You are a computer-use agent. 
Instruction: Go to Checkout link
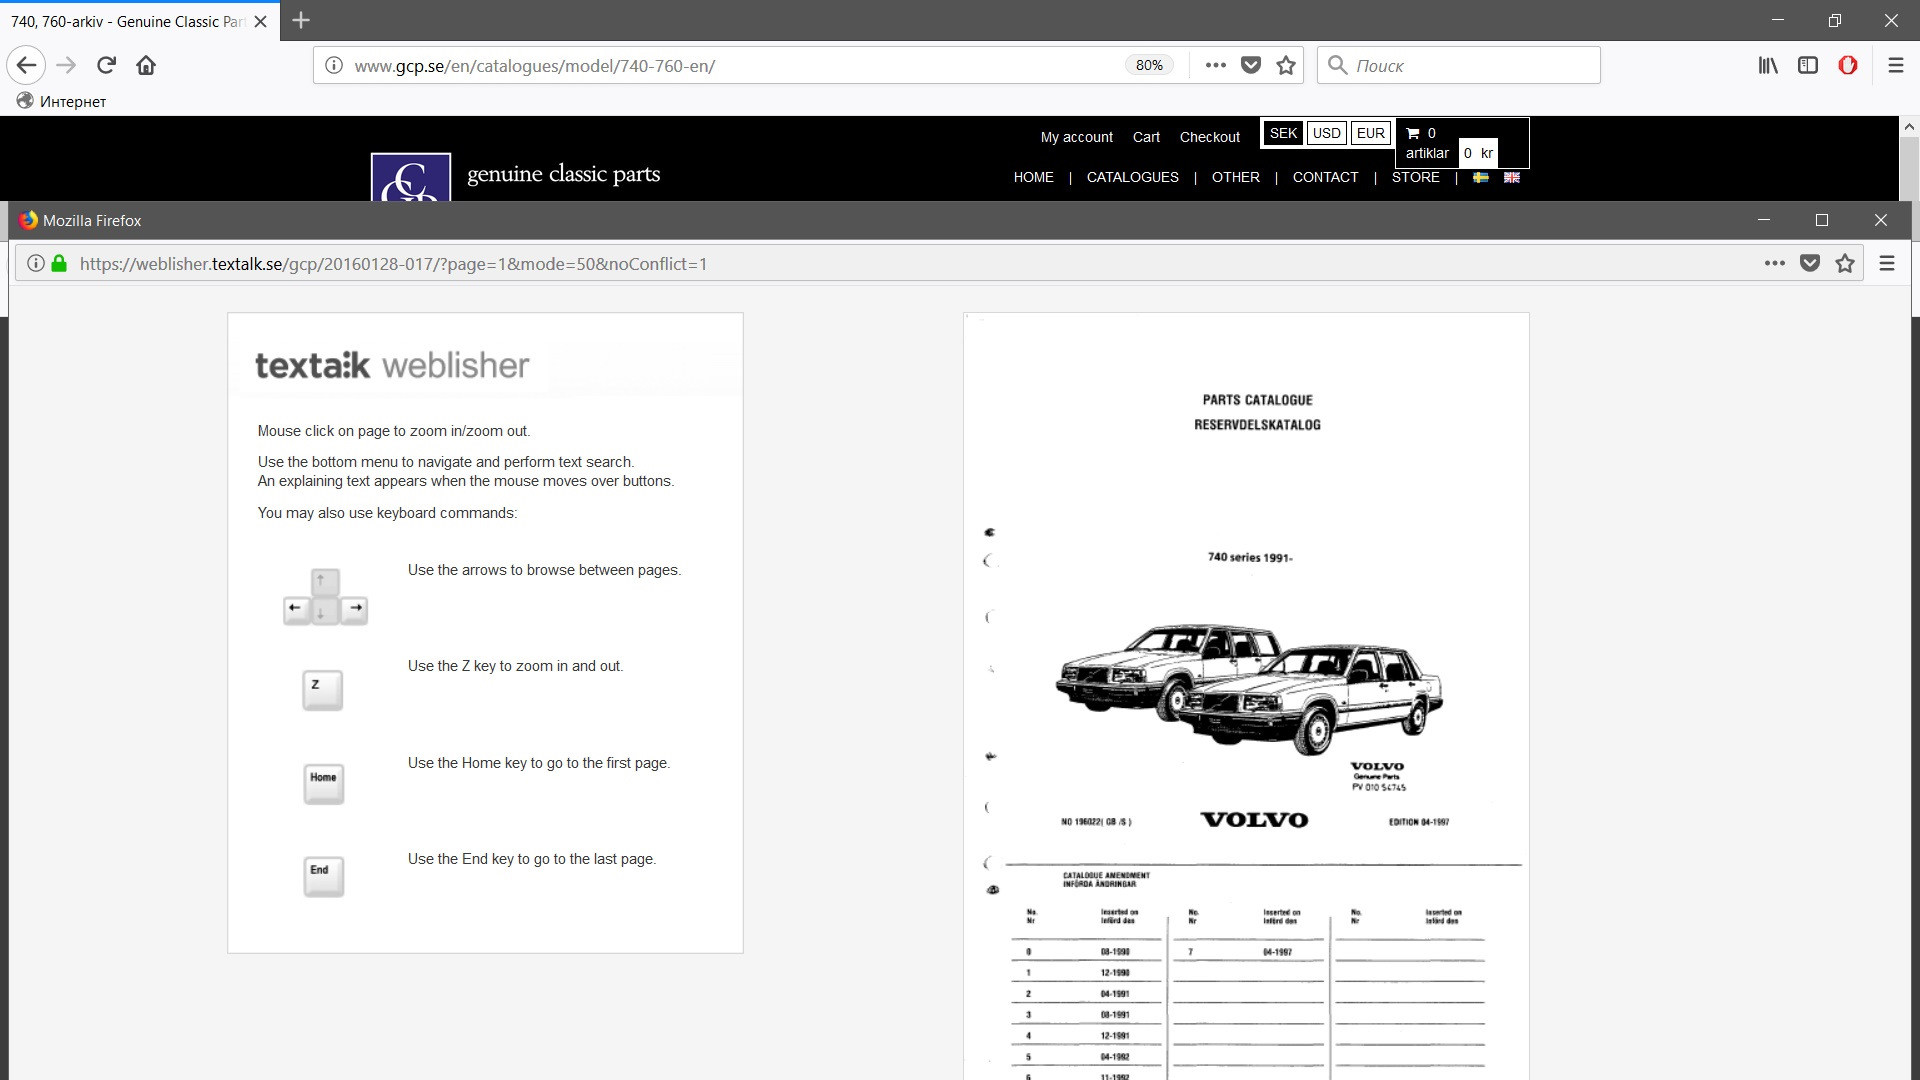pyautogui.click(x=1209, y=137)
